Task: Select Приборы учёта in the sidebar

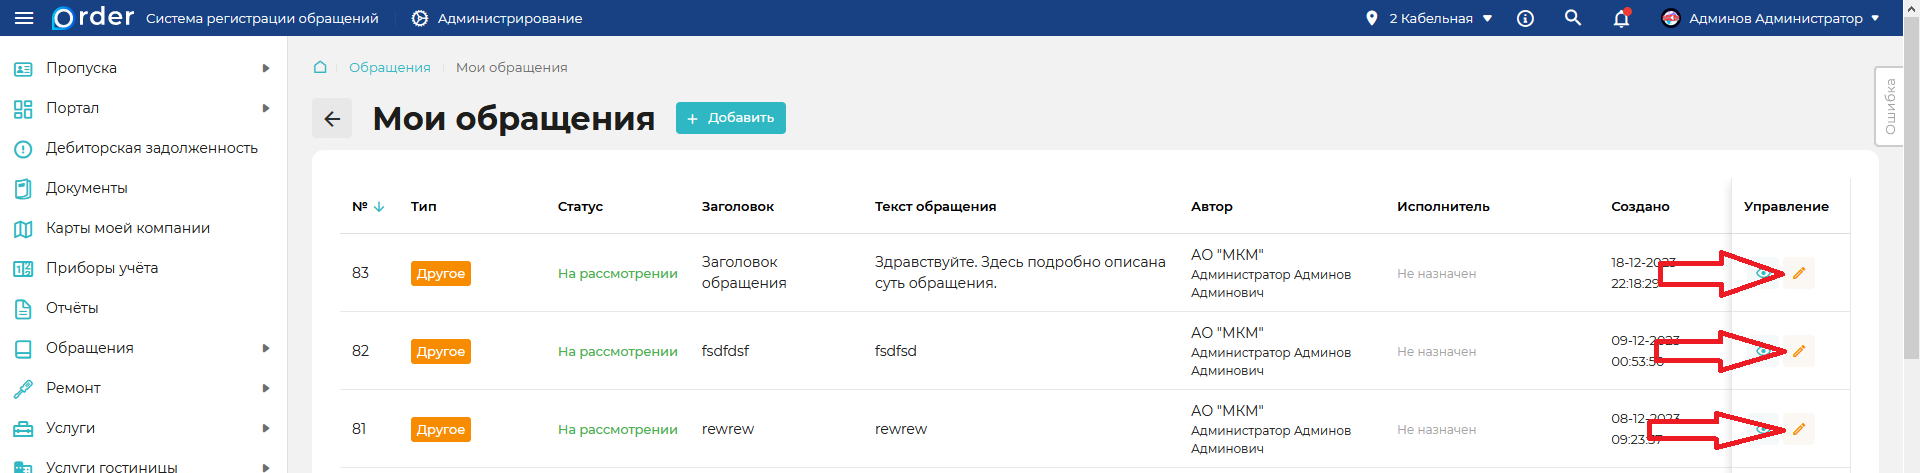Action: pyautogui.click(x=102, y=268)
